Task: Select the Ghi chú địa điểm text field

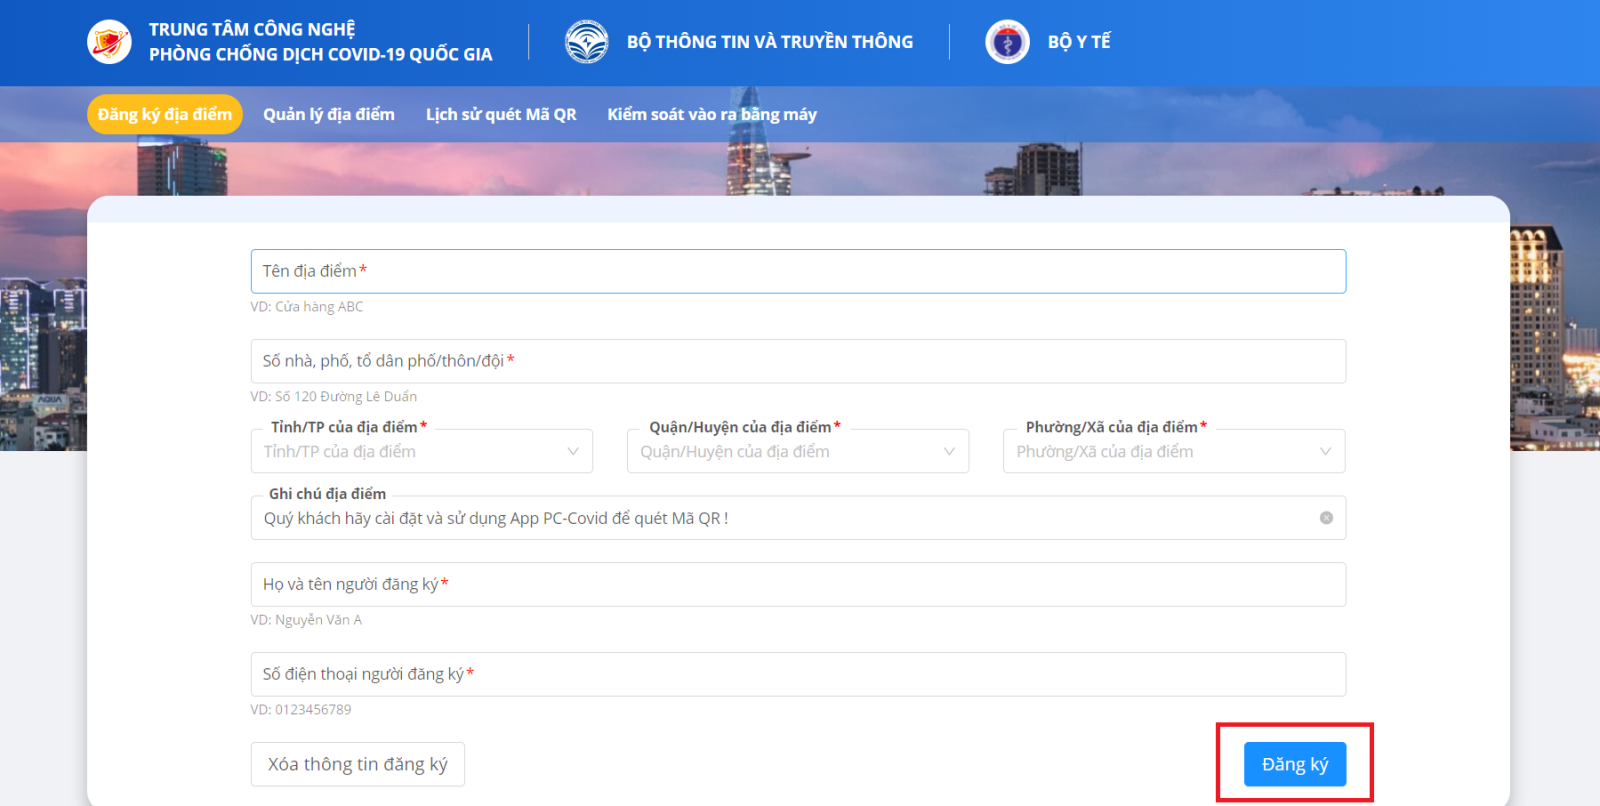Action: (798, 518)
